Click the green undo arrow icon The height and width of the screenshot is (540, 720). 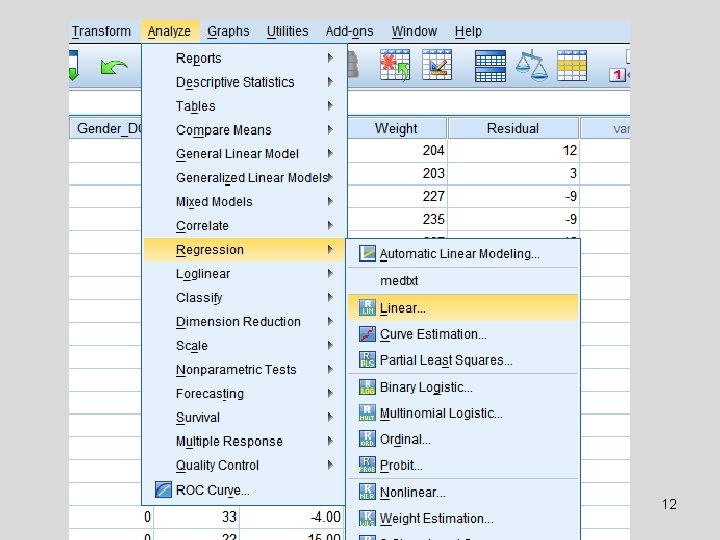tap(113, 68)
